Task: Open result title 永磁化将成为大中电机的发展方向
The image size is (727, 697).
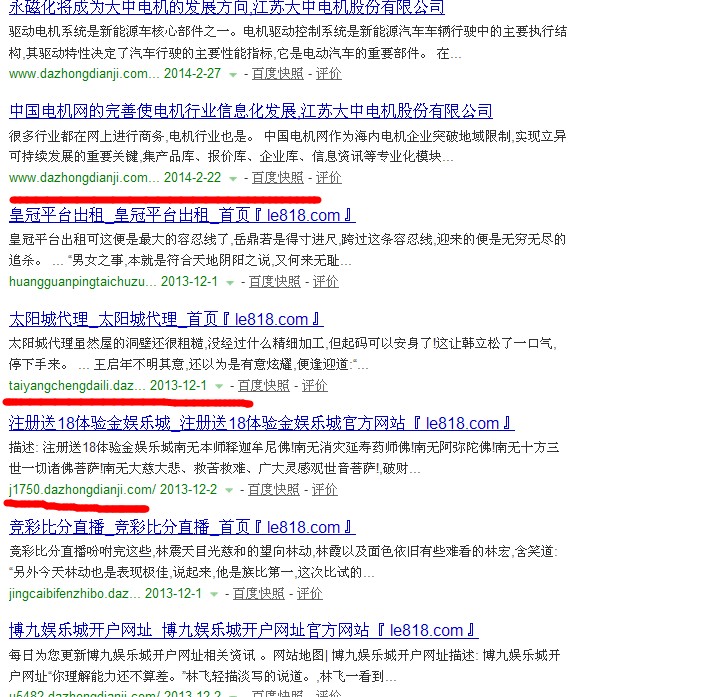Action: pyautogui.click(x=227, y=7)
